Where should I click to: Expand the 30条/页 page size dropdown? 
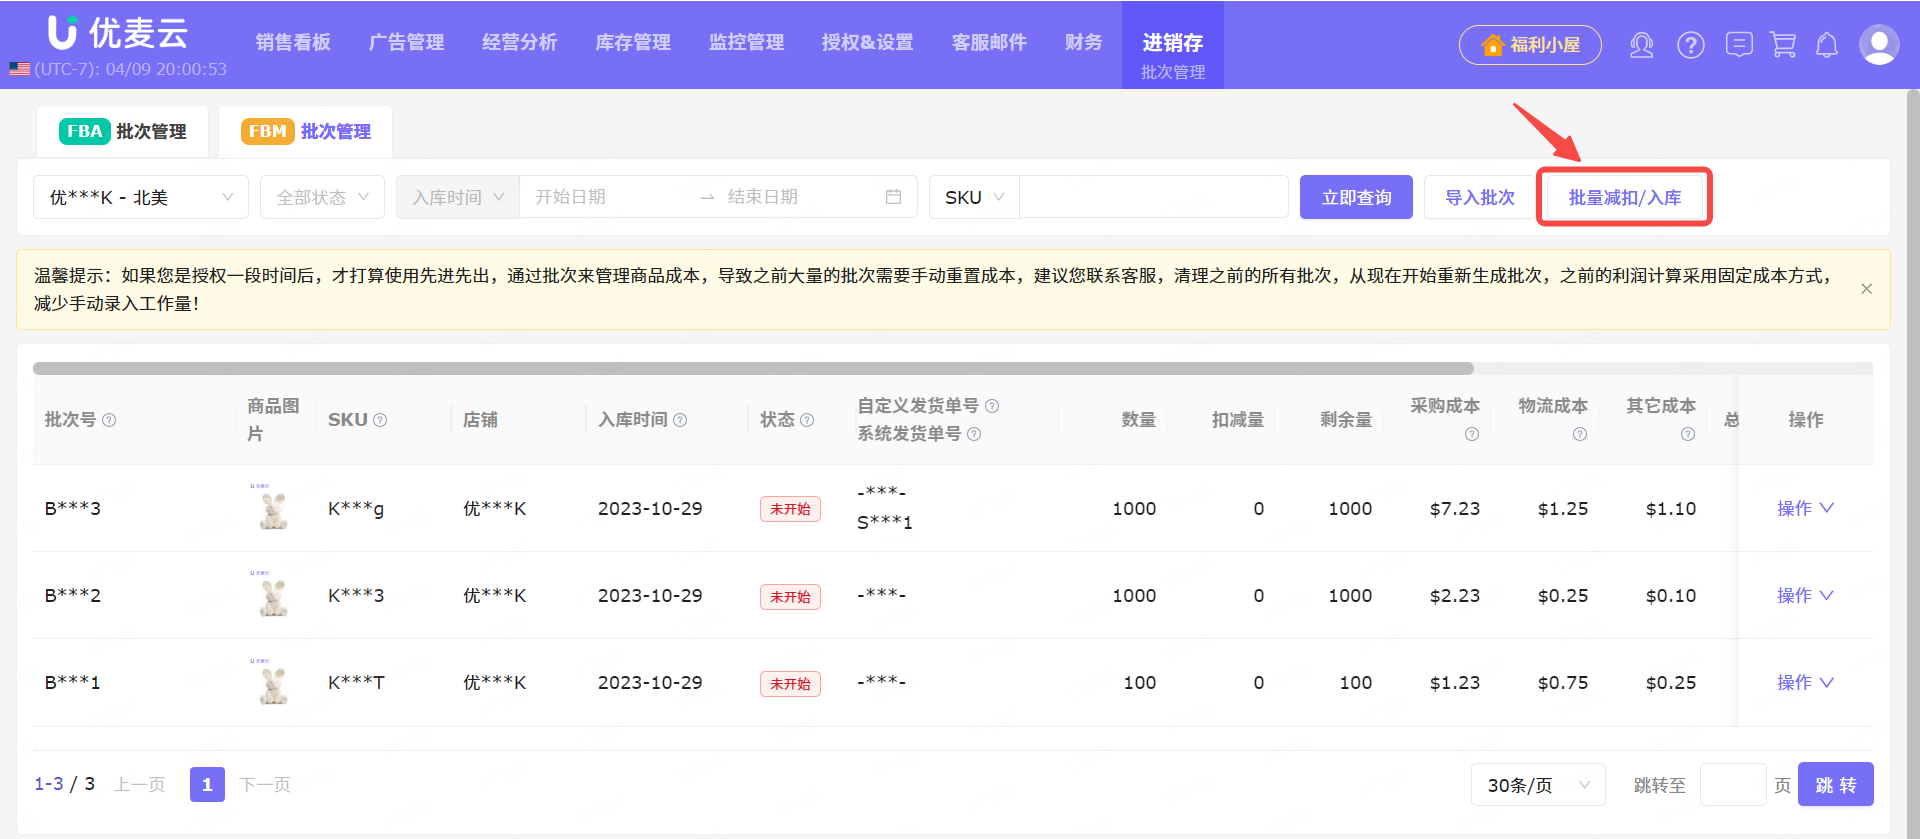(1537, 785)
